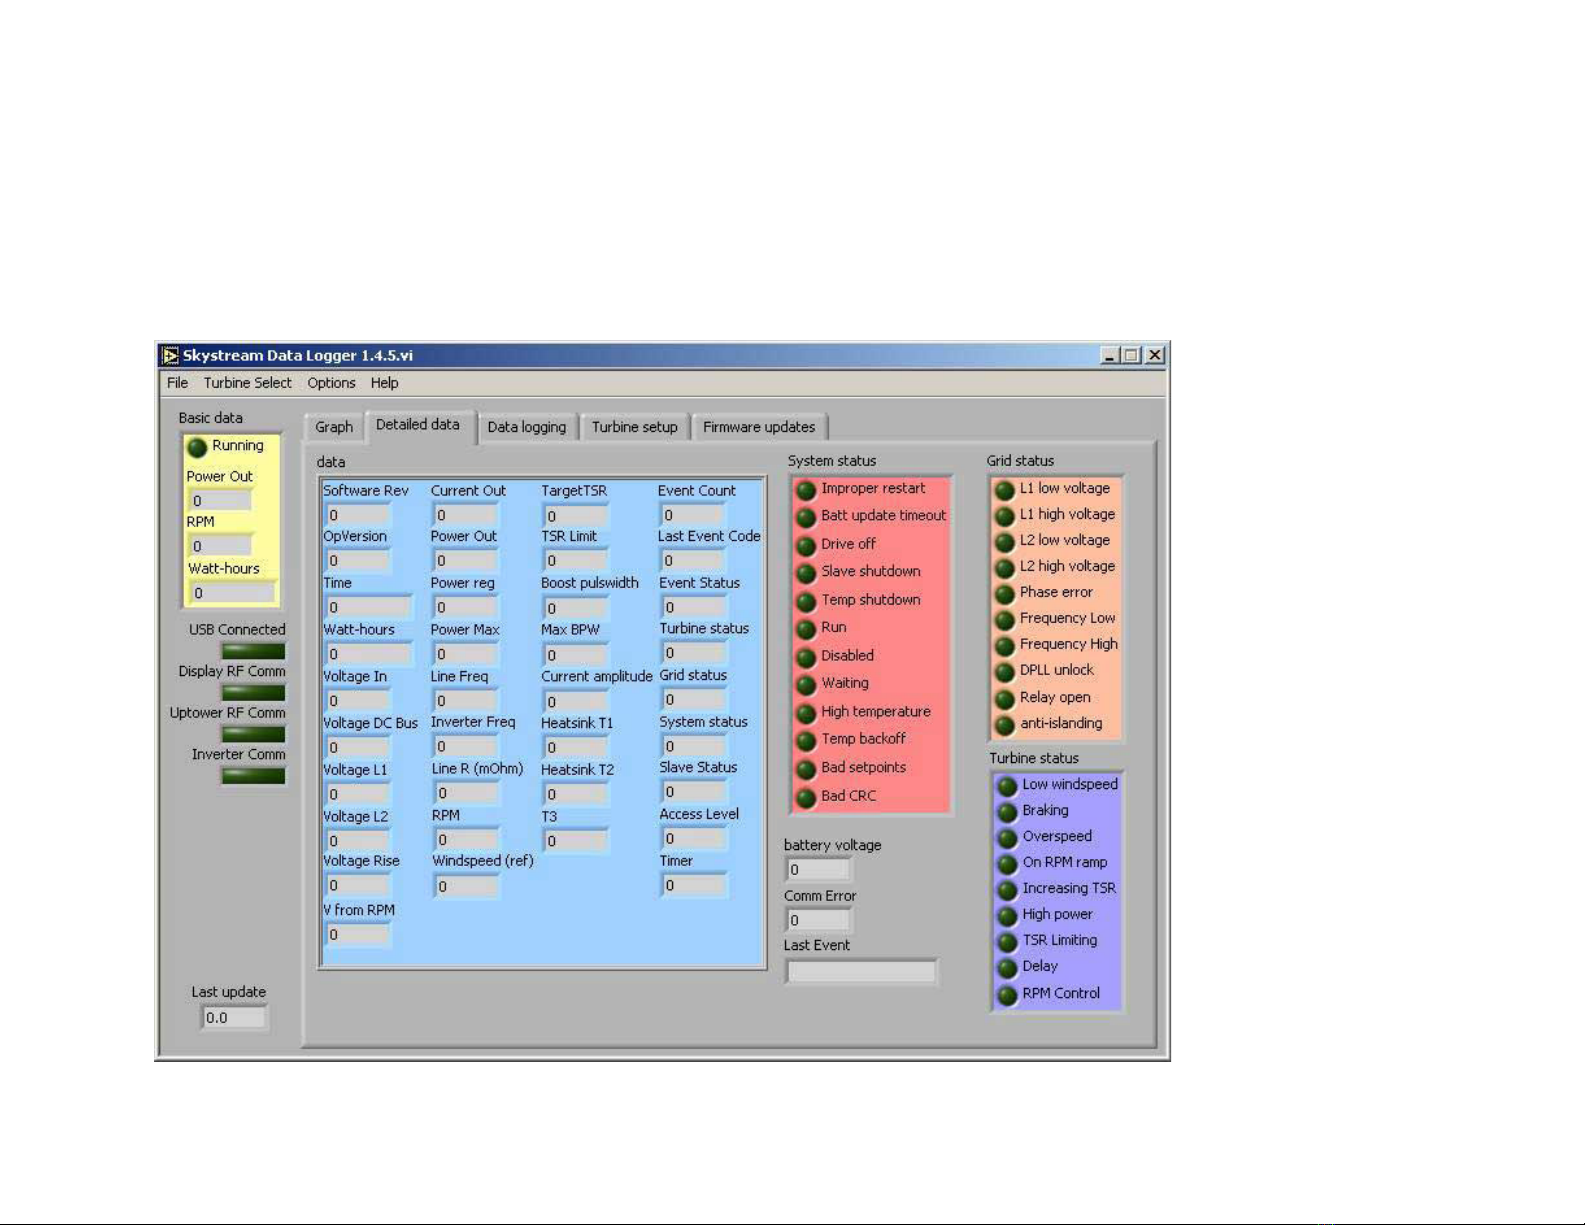Click the Phase error LED
Viewport: 1585px width, 1225px height.
pyautogui.click(x=1004, y=594)
